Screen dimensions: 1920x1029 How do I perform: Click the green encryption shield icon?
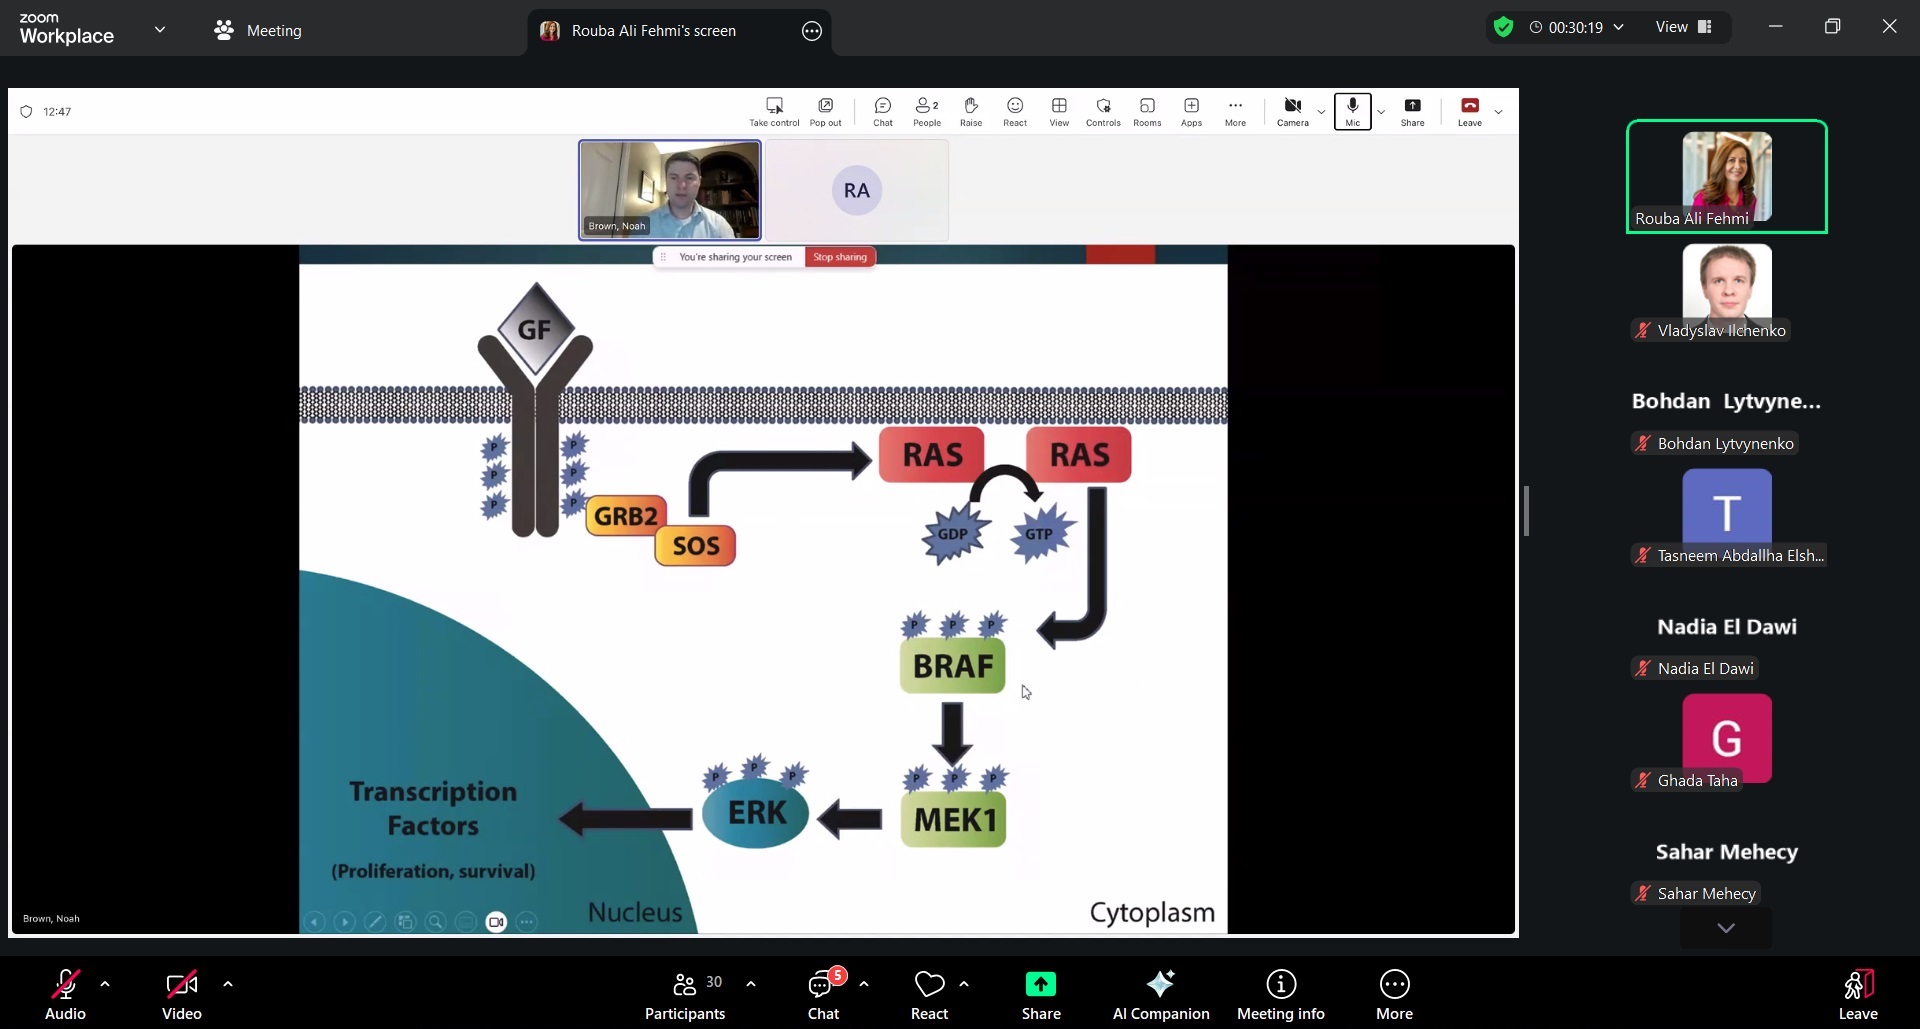[x=1503, y=27]
